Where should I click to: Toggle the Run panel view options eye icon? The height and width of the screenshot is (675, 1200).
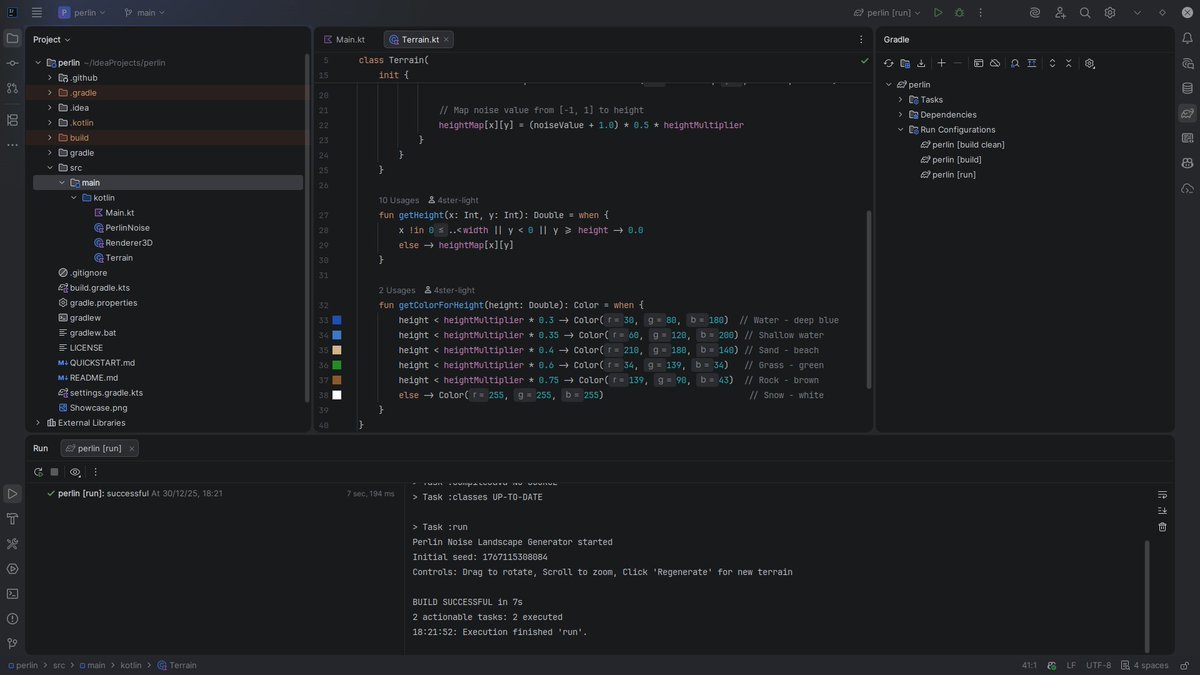75,472
